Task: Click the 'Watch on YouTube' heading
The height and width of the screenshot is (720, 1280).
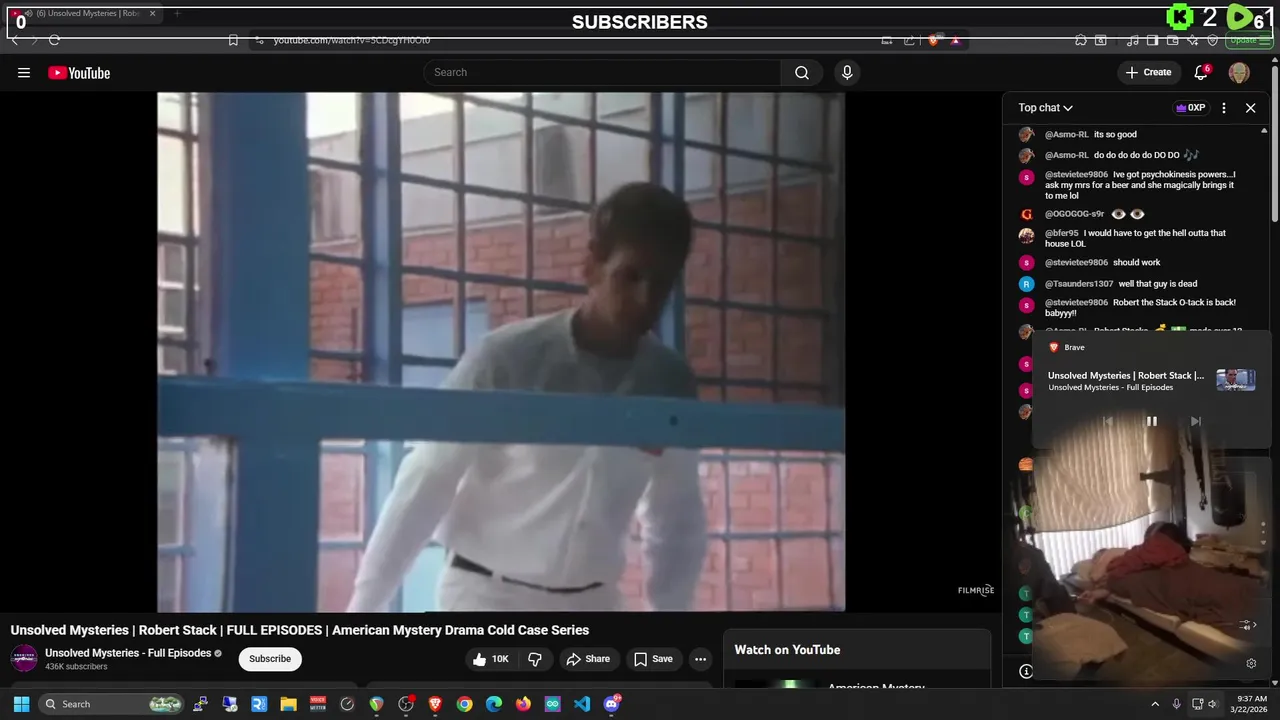Action: click(787, 650)
